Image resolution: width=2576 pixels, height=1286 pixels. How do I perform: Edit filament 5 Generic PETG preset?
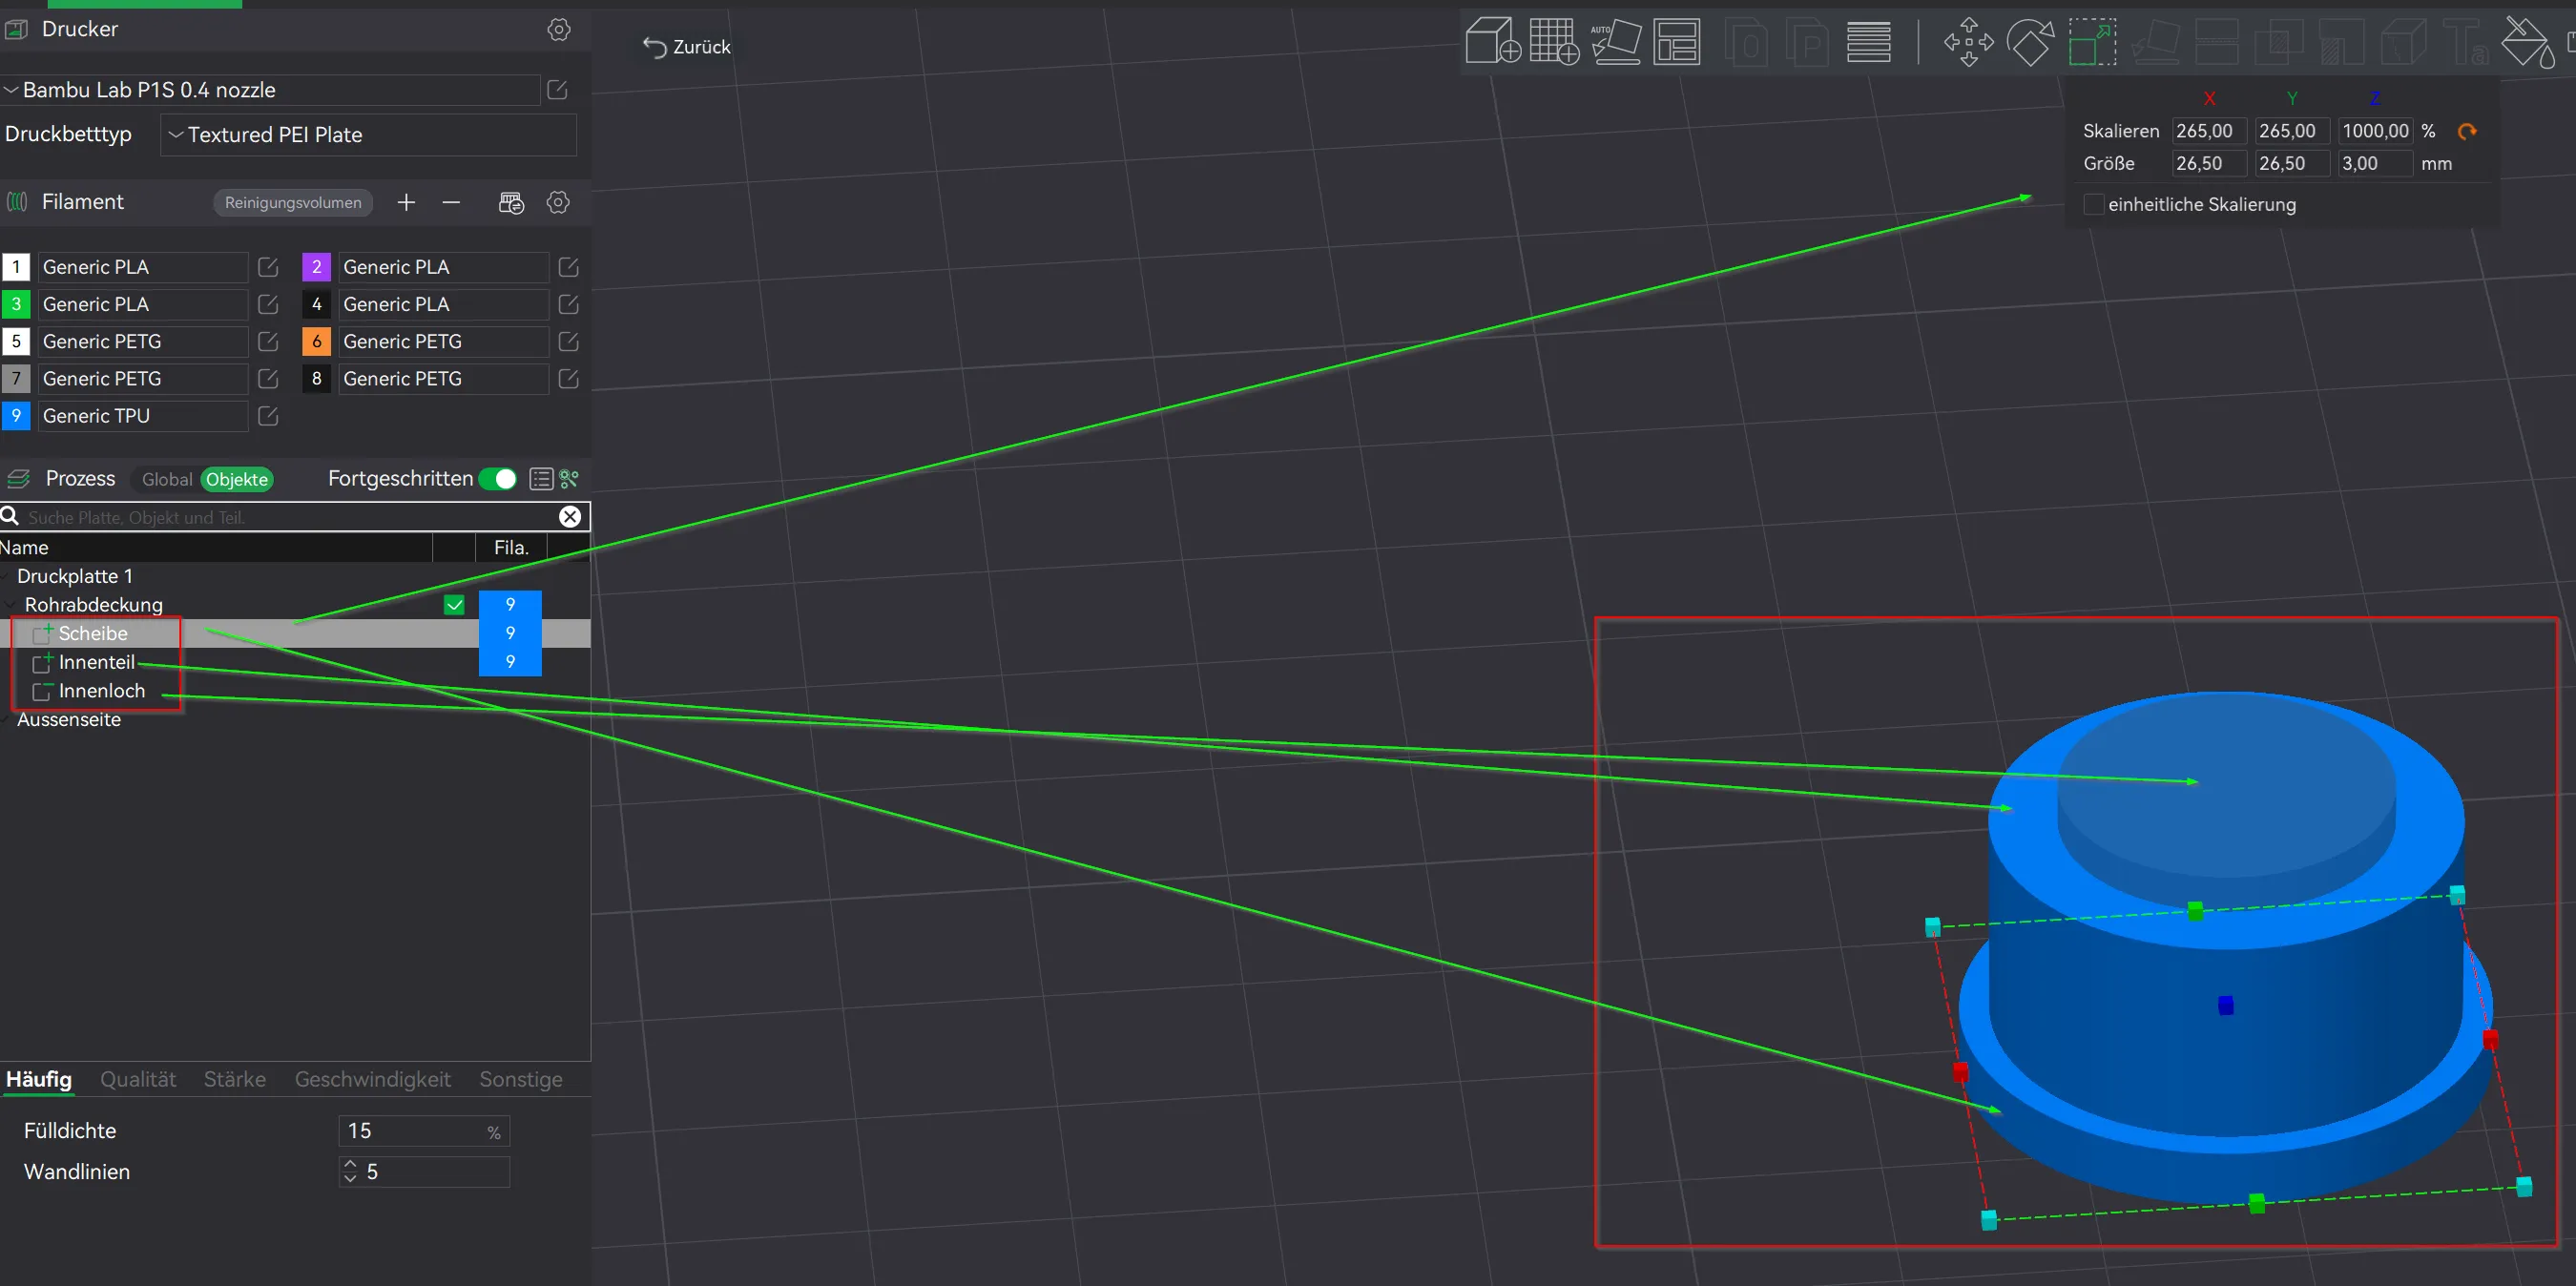[268, 341]
